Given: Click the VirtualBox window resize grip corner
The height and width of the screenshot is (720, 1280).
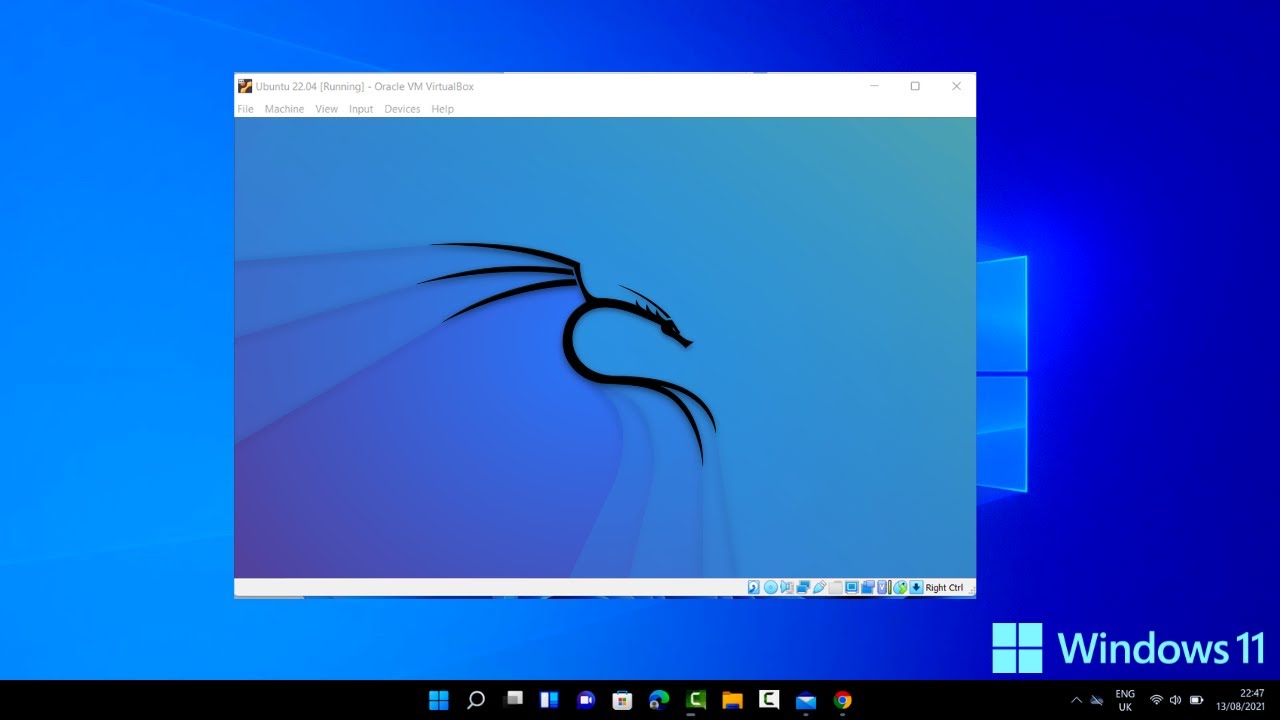Looking at the screenshot, I should pos(971,592).
